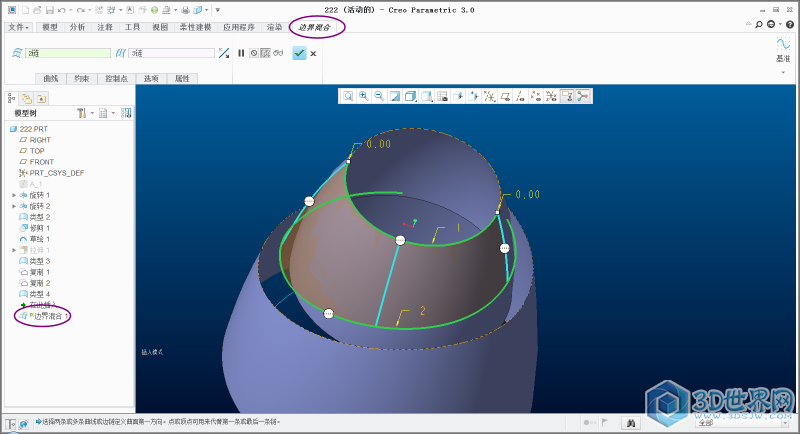Click the Zoom Out magnifier icon
The image size is (800, 434).
point(379,96)
